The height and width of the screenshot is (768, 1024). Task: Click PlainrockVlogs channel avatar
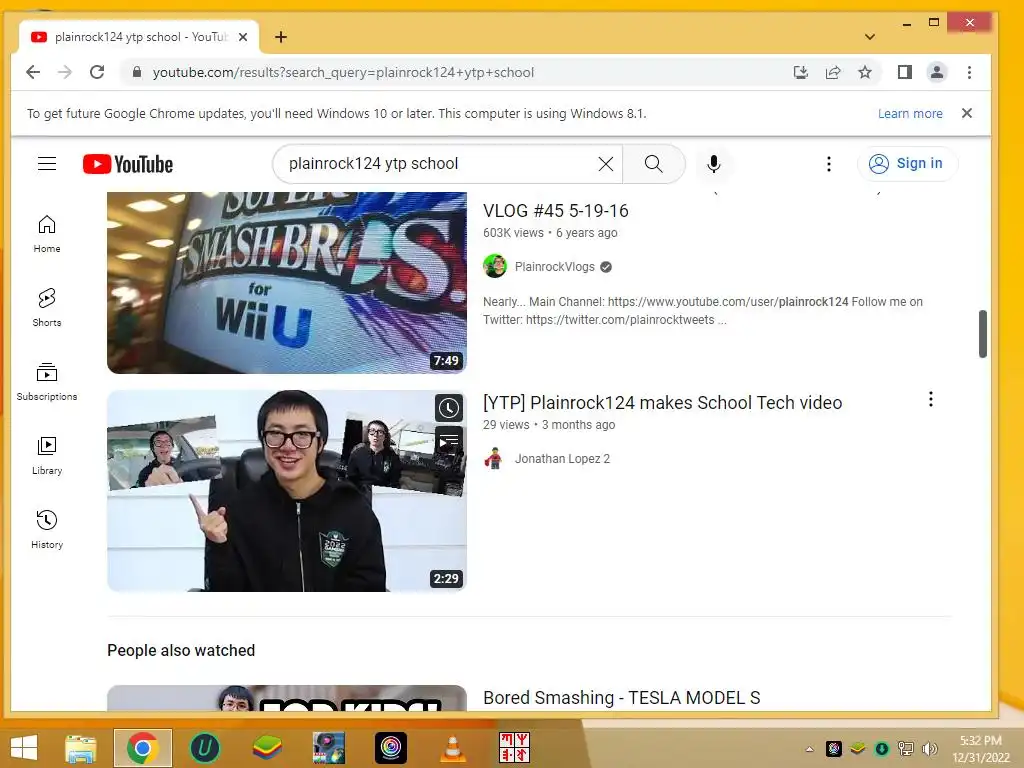tap(495, 266)
